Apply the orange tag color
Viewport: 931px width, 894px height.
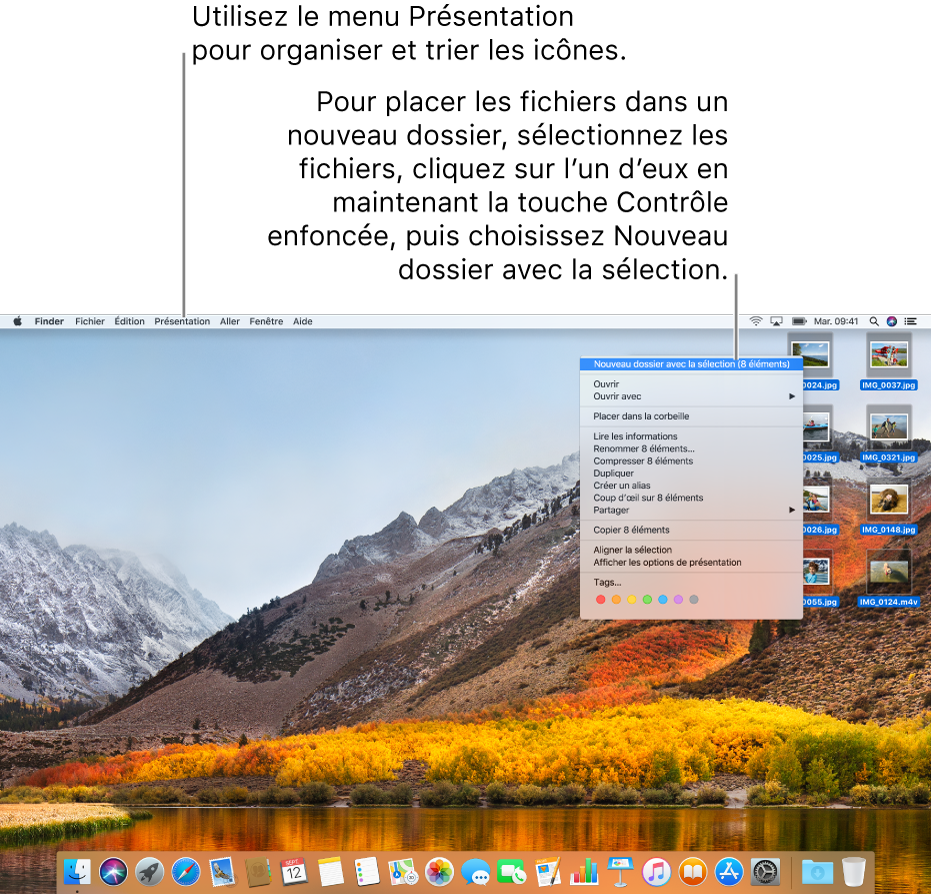click(616, 600)
